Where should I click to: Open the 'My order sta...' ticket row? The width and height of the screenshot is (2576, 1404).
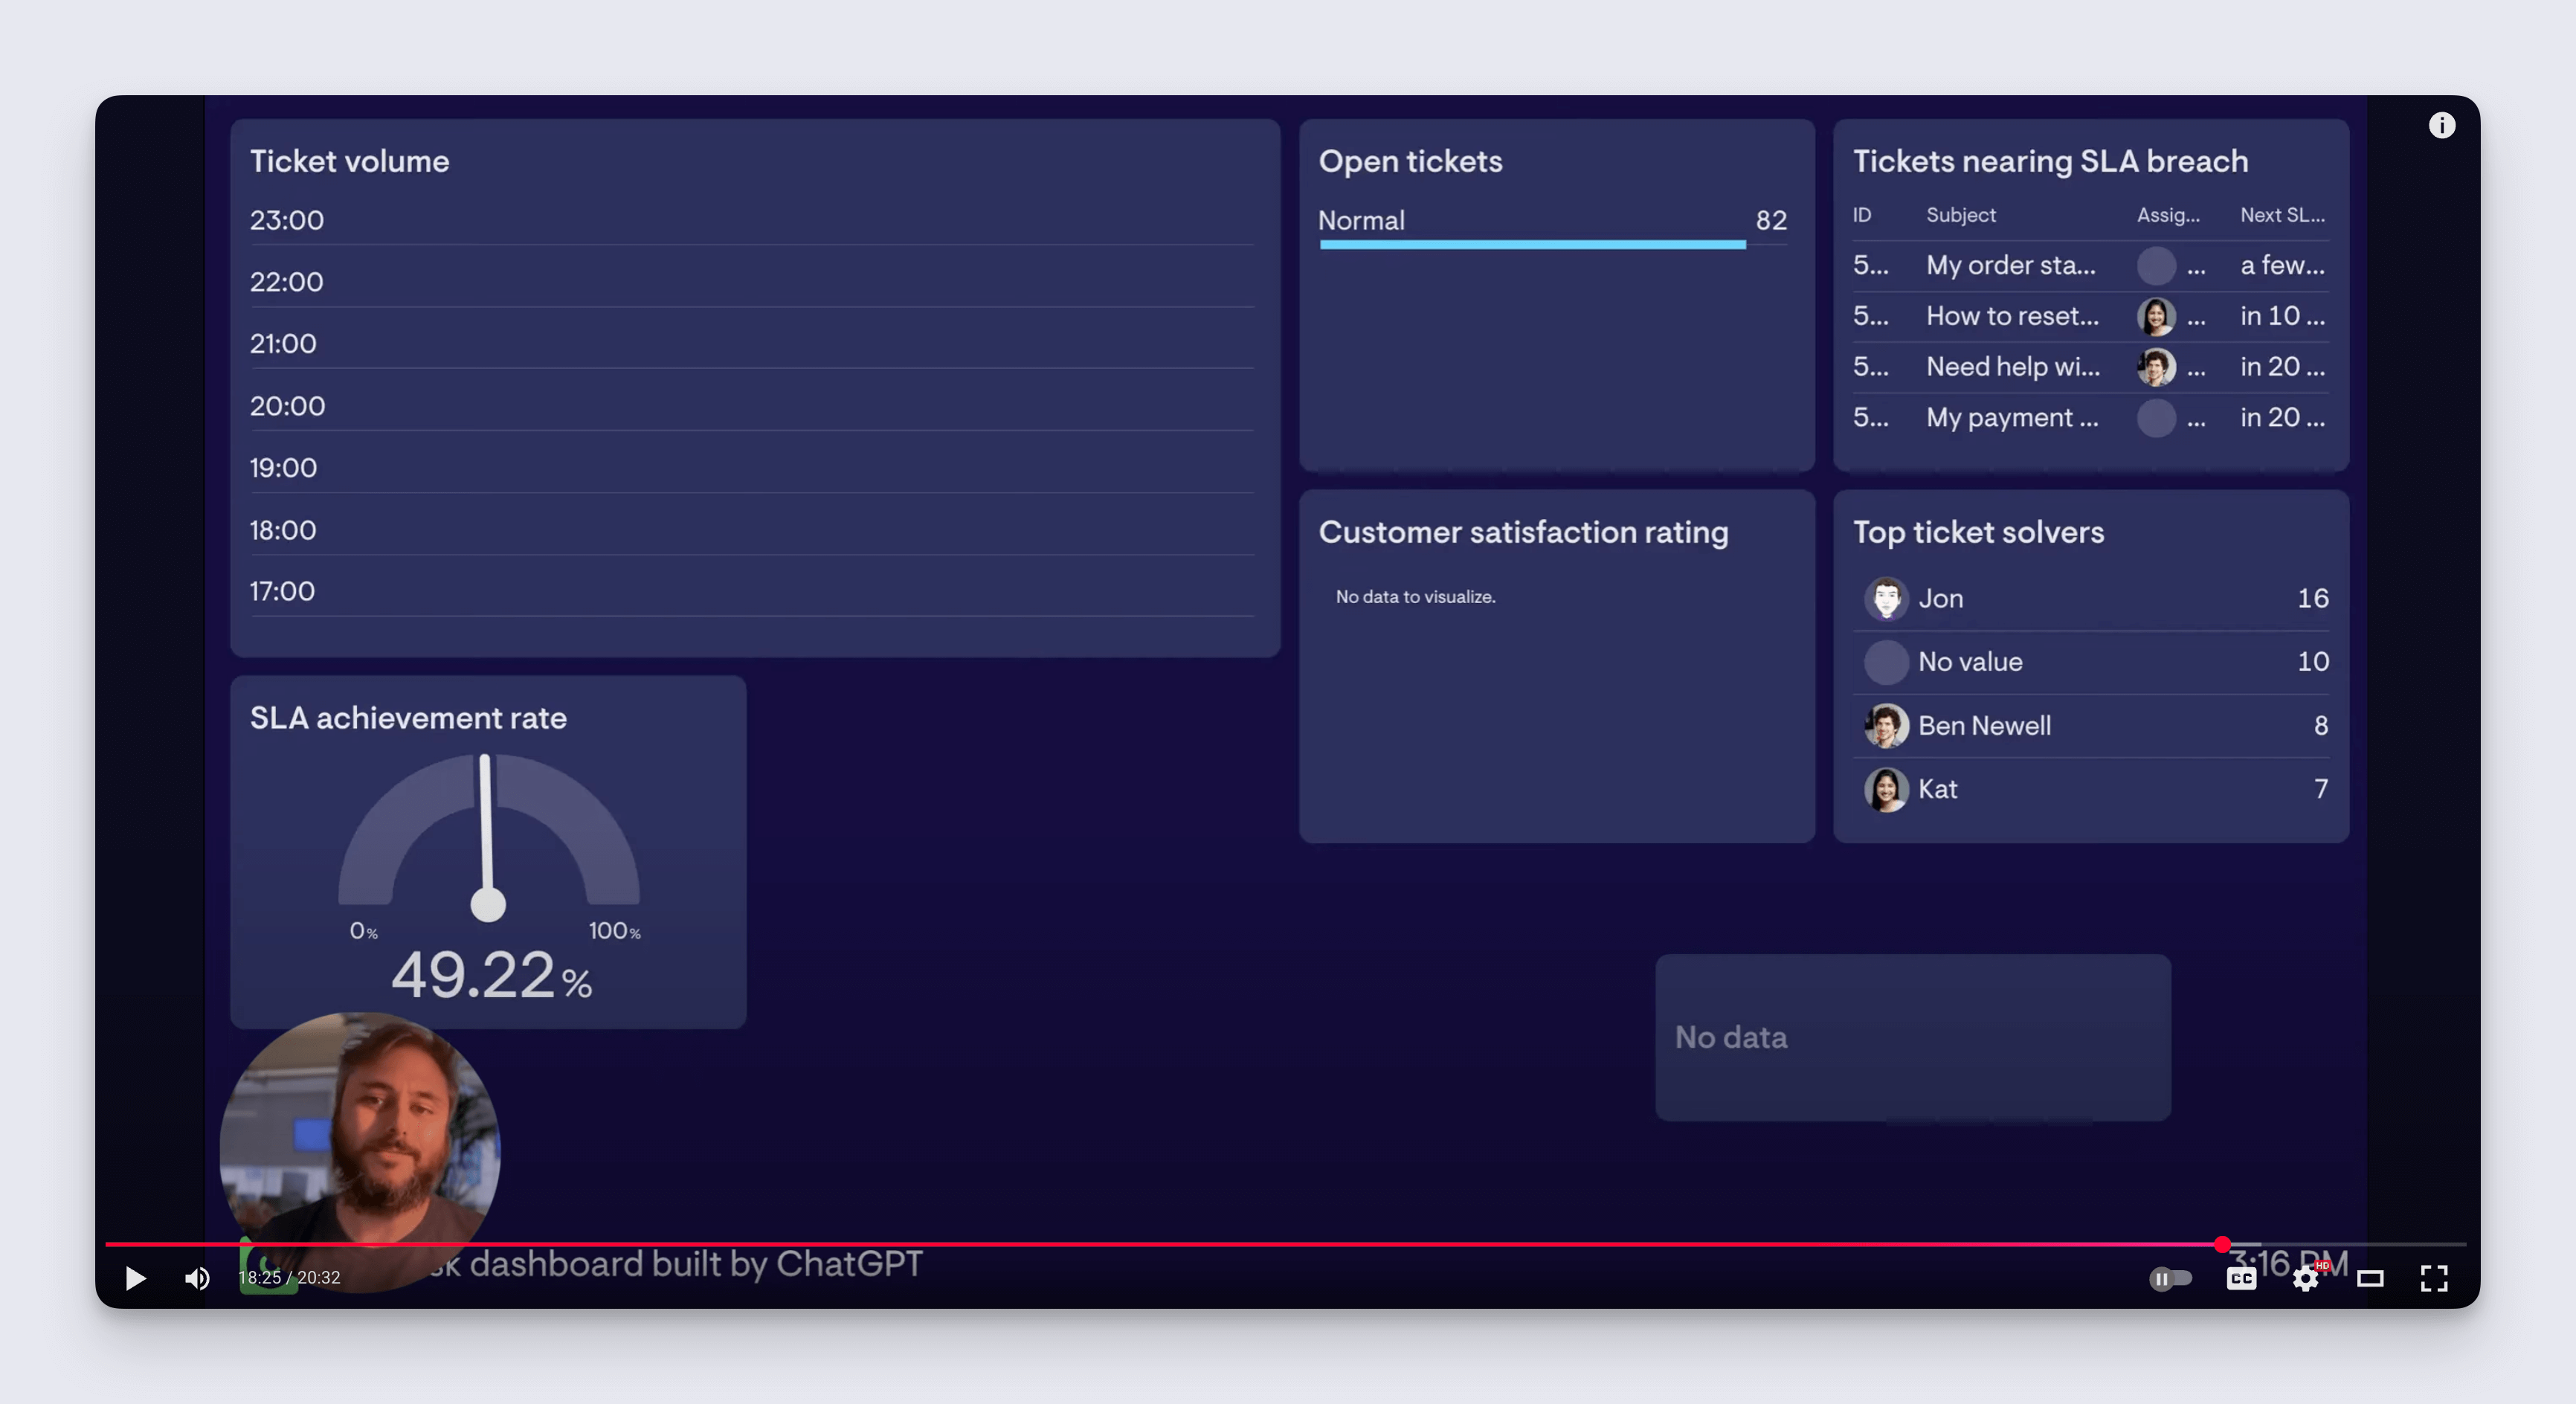[x=2090, y=265]
